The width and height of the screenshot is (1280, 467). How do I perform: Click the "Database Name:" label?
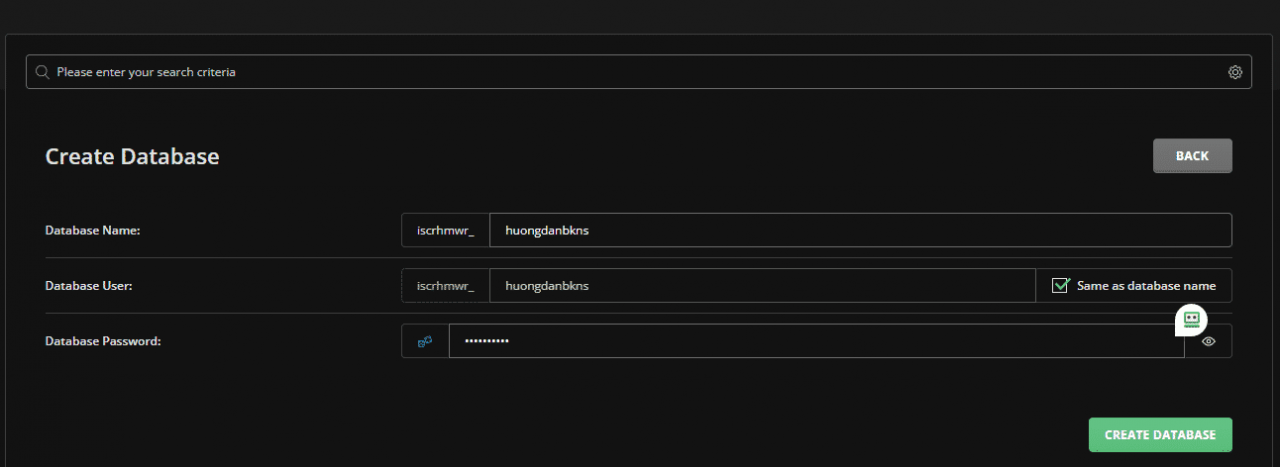coord(93,230)
